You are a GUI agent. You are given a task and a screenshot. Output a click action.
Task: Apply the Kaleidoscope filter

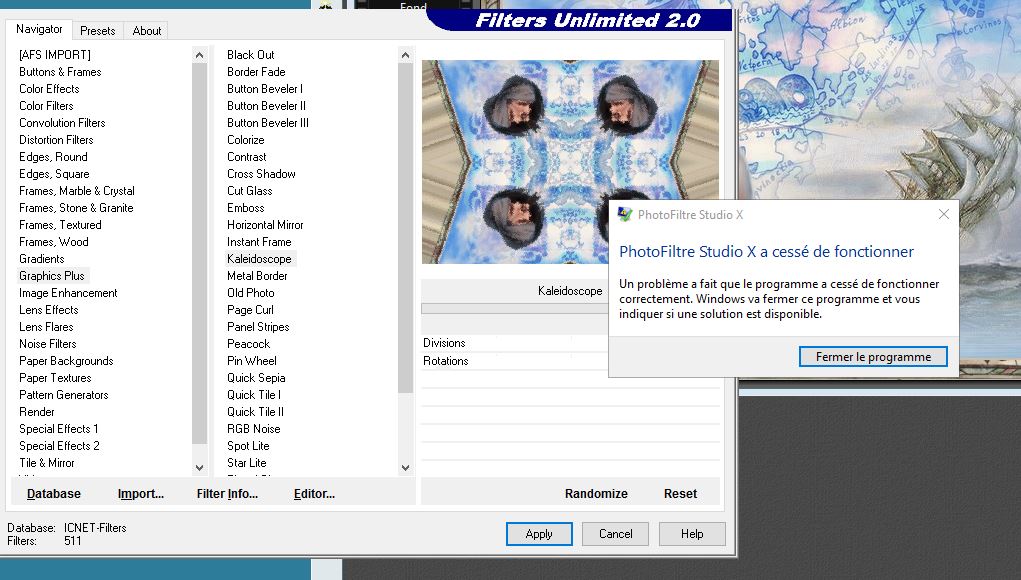[539, 534]
